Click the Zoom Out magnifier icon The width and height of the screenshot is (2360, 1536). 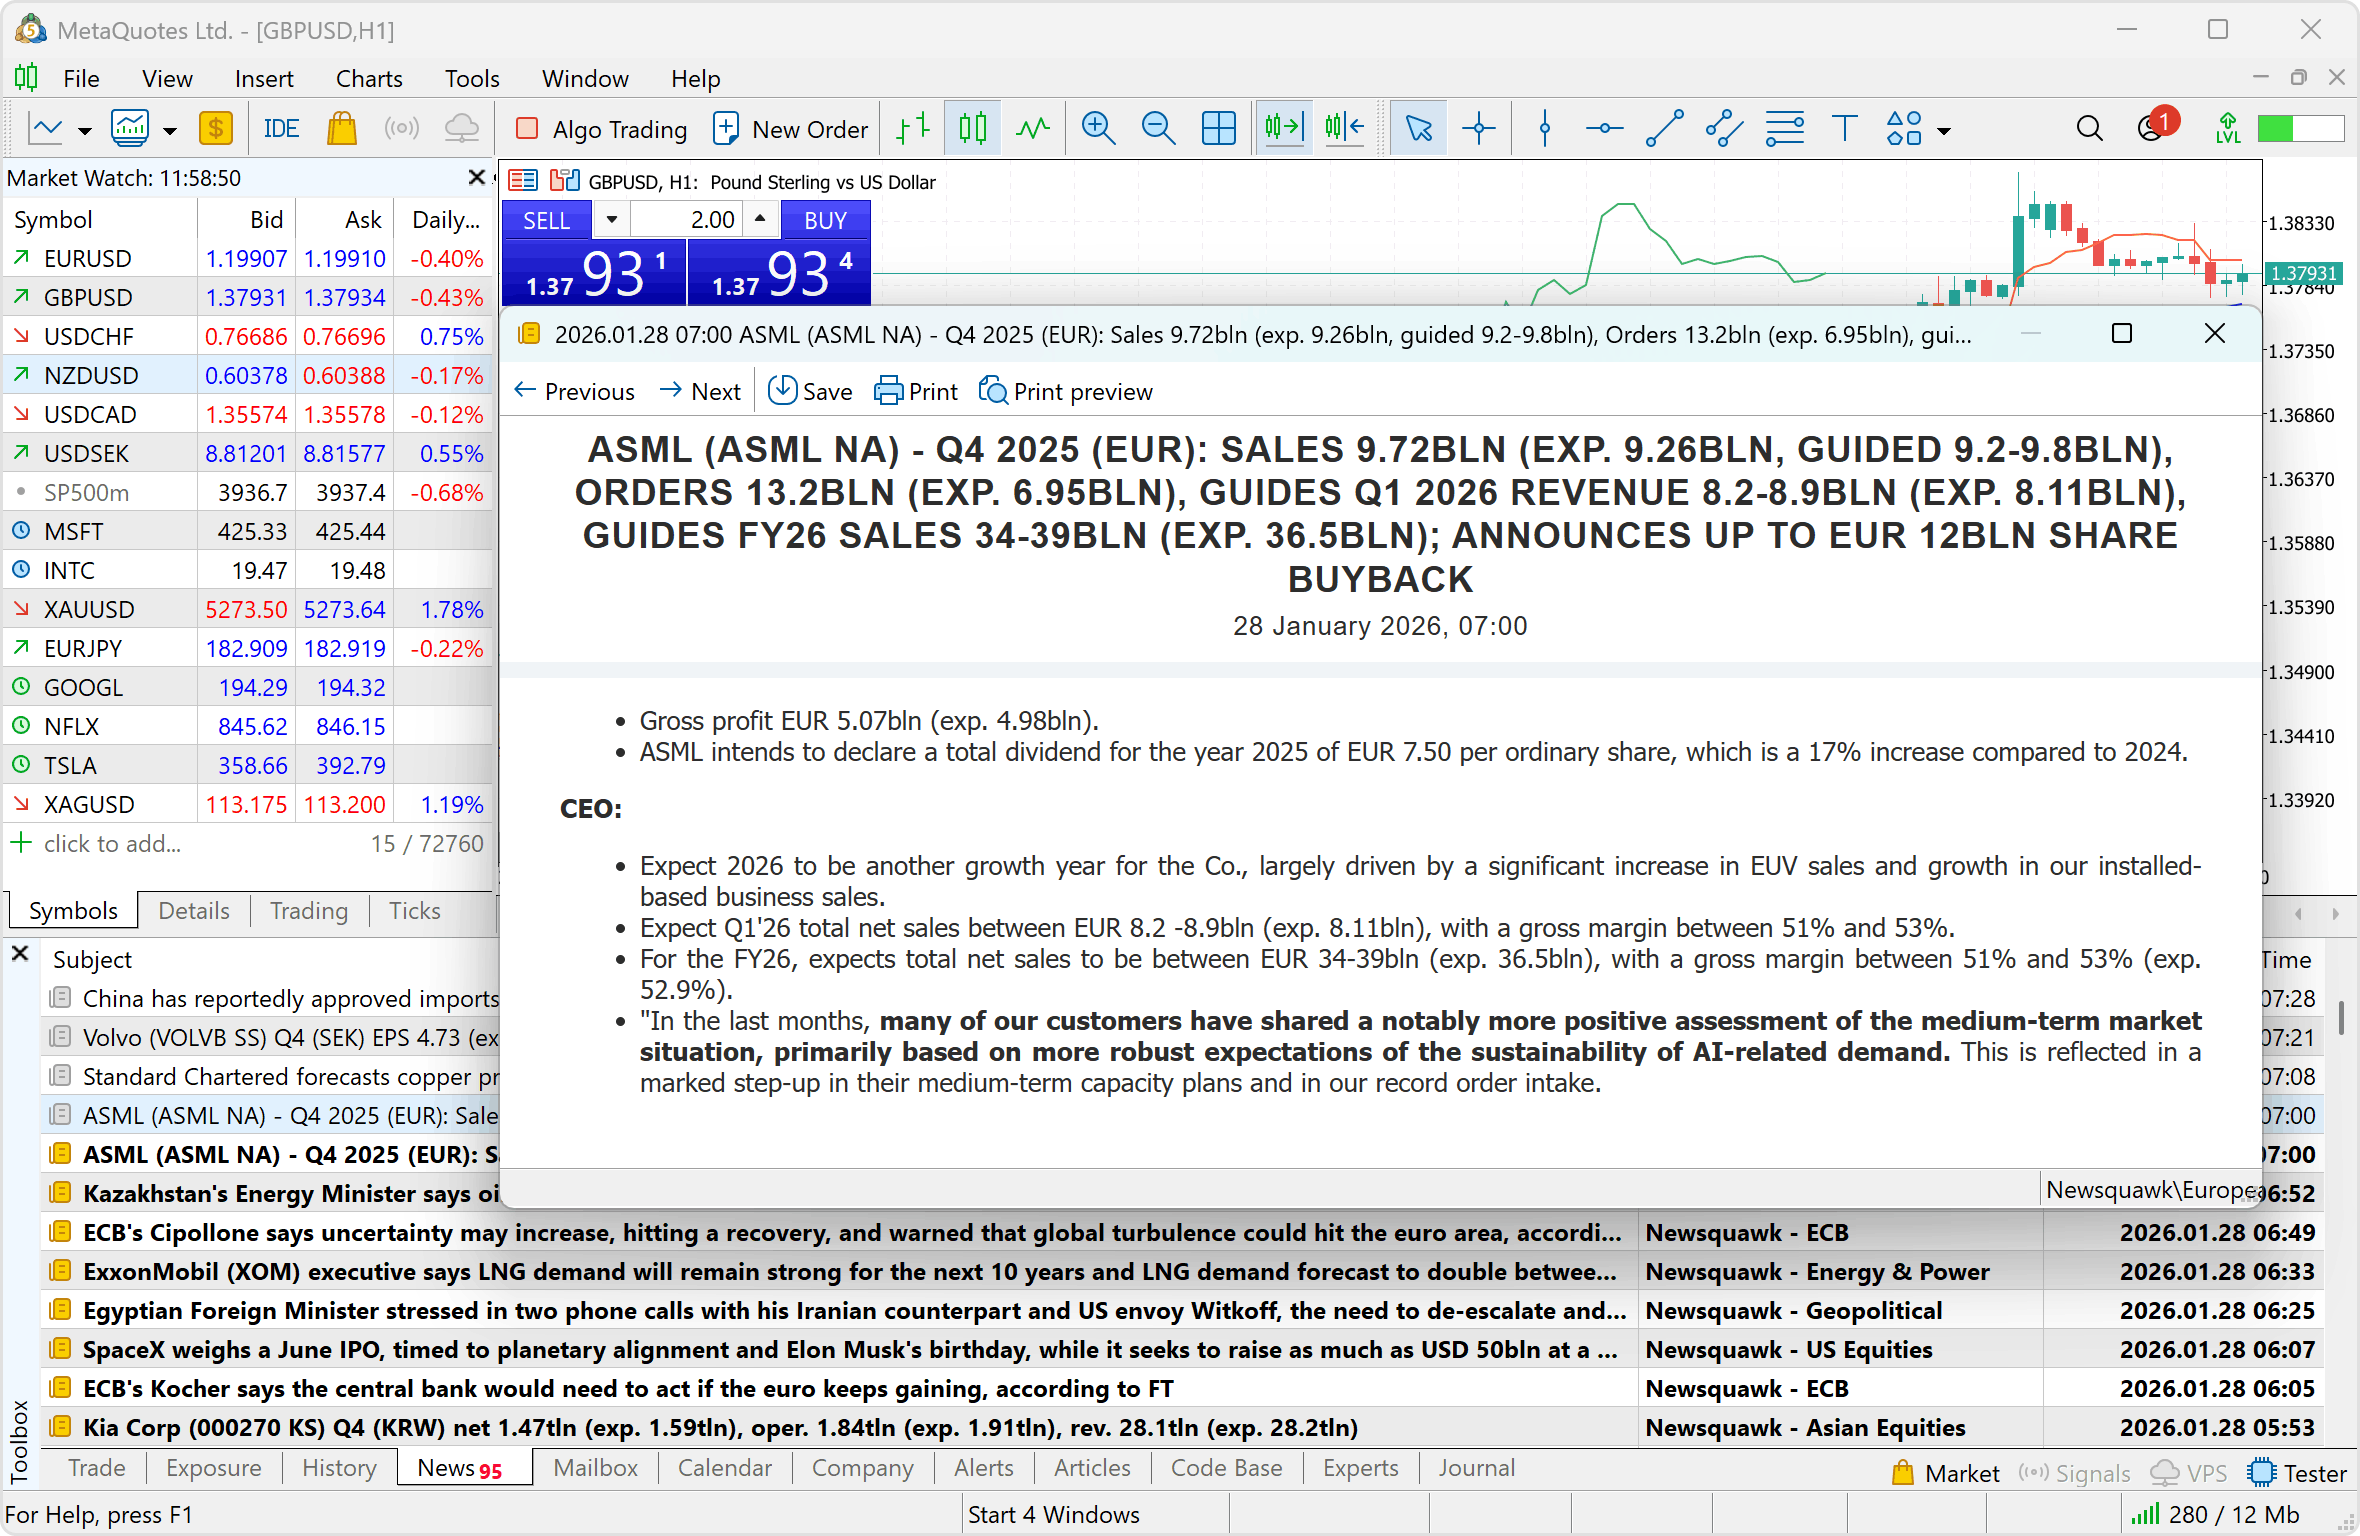1158,129
